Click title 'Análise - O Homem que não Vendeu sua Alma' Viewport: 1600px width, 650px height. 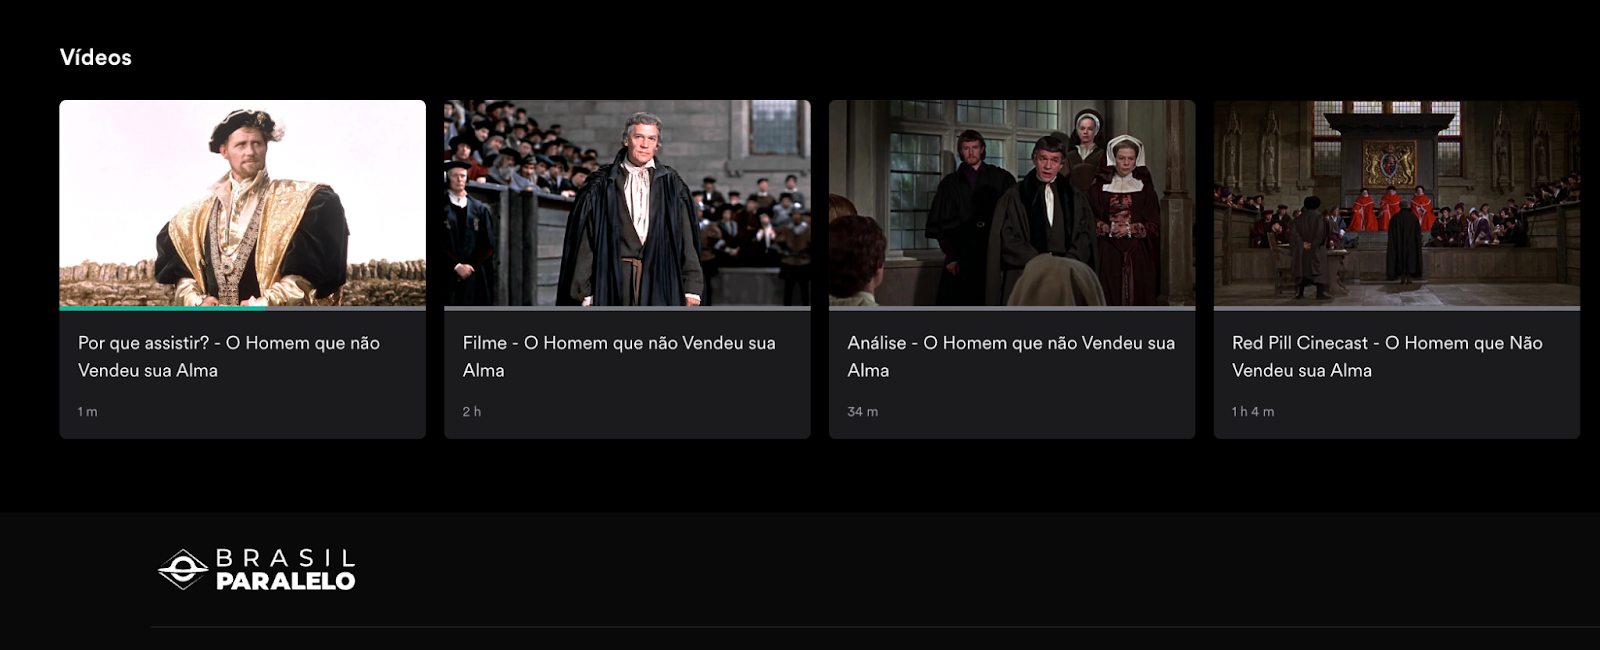1011,356
